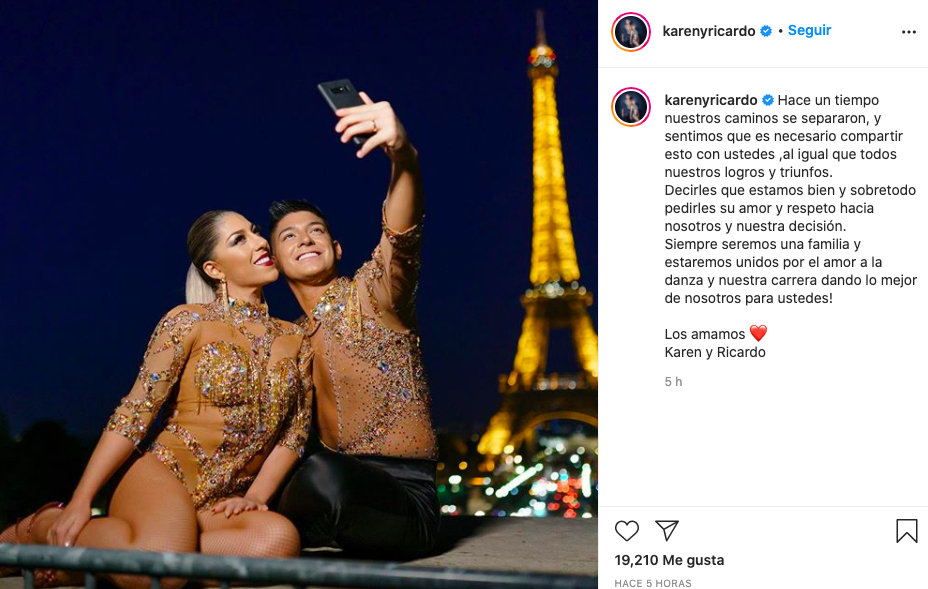Share the post via paper plane icon
Viewport: 928px width, 589px height.
[x=666, y=530]
